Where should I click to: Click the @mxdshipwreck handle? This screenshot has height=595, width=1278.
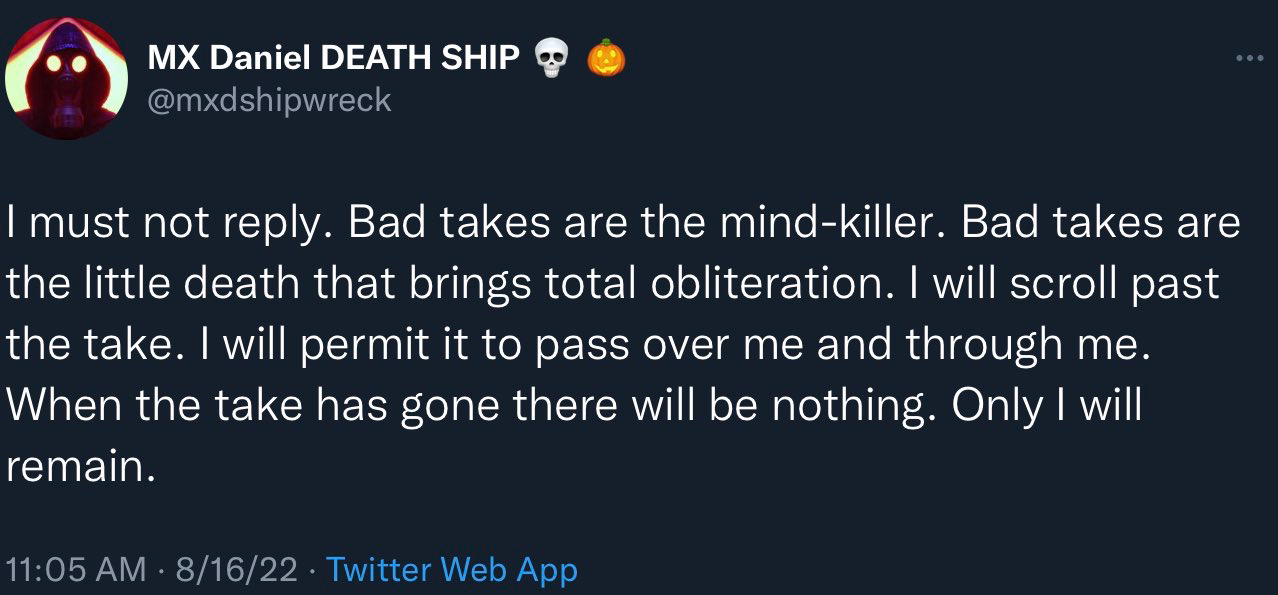point(269,100)
